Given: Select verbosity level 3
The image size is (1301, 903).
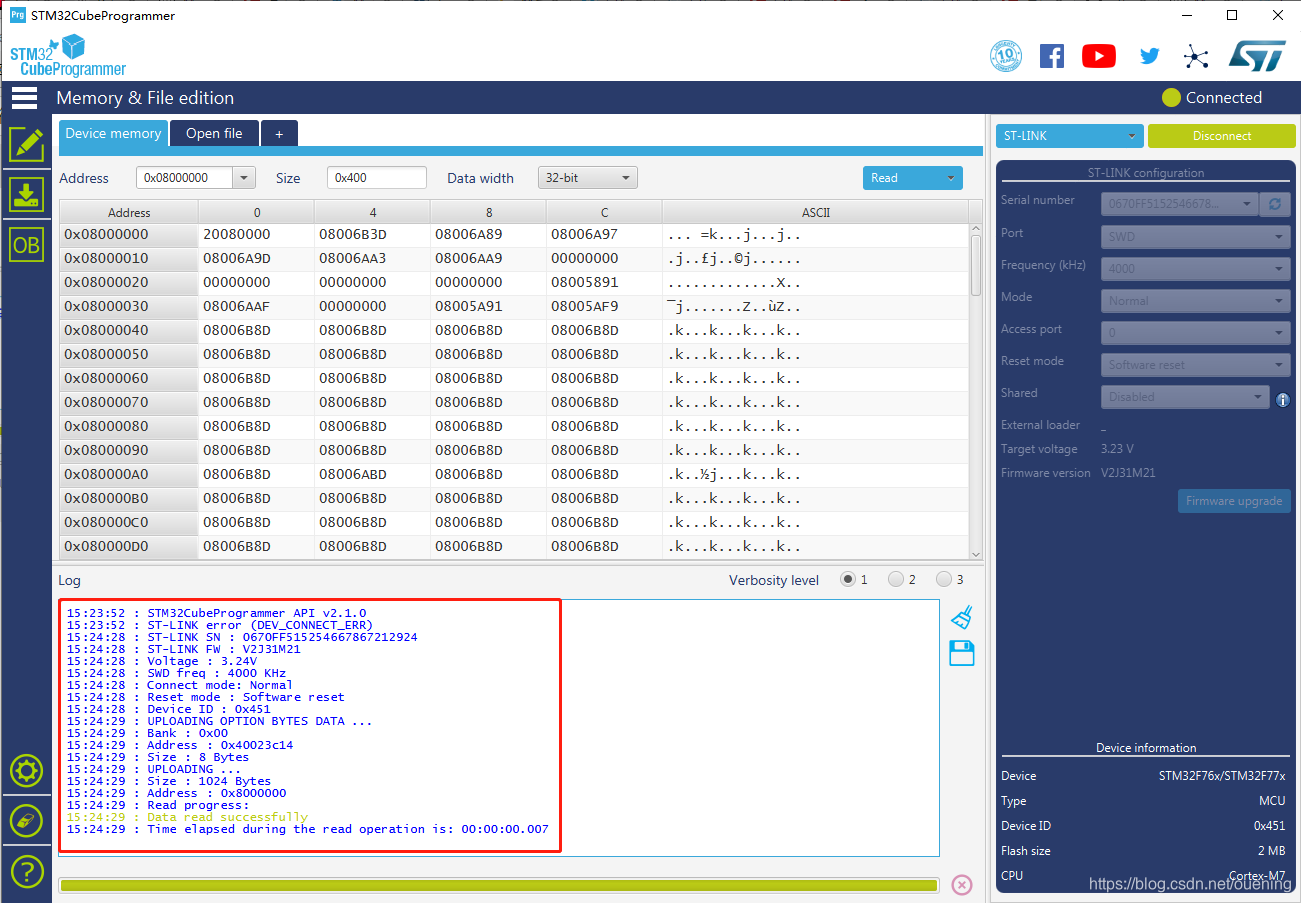Looking at the screenshot, I should (944, 579).
